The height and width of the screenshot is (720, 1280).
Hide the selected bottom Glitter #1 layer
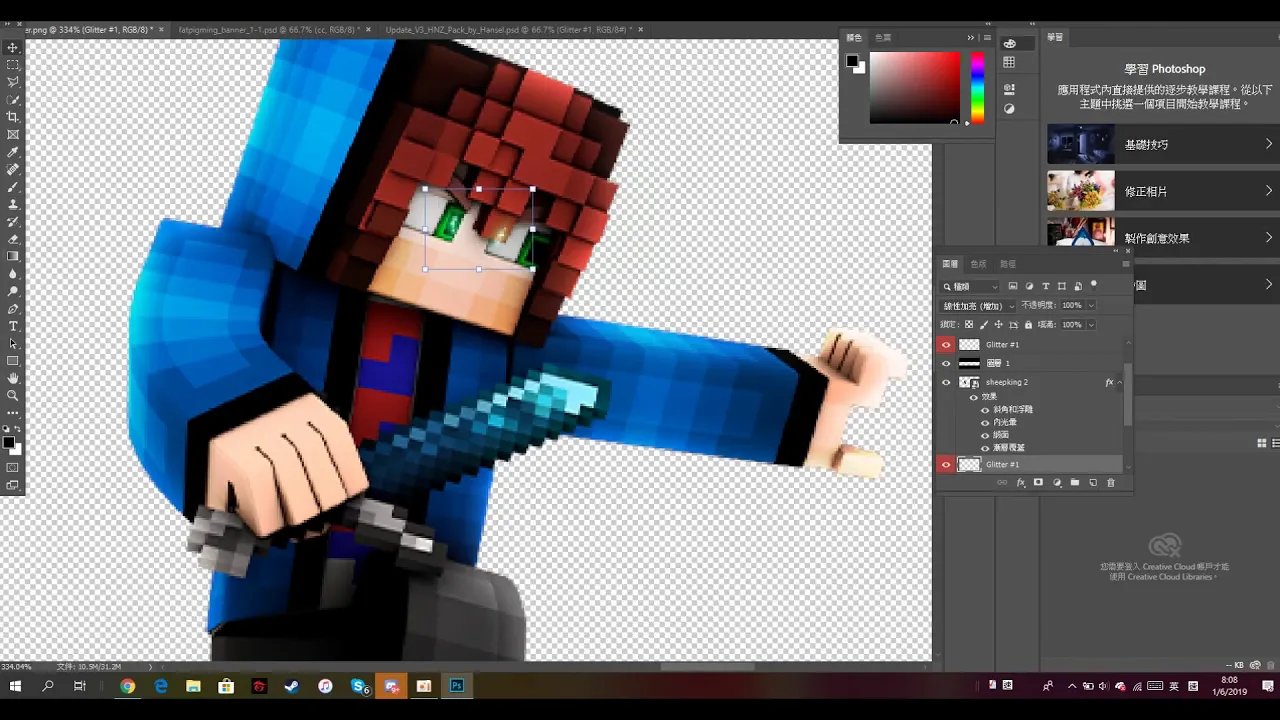tap(946, 464)
